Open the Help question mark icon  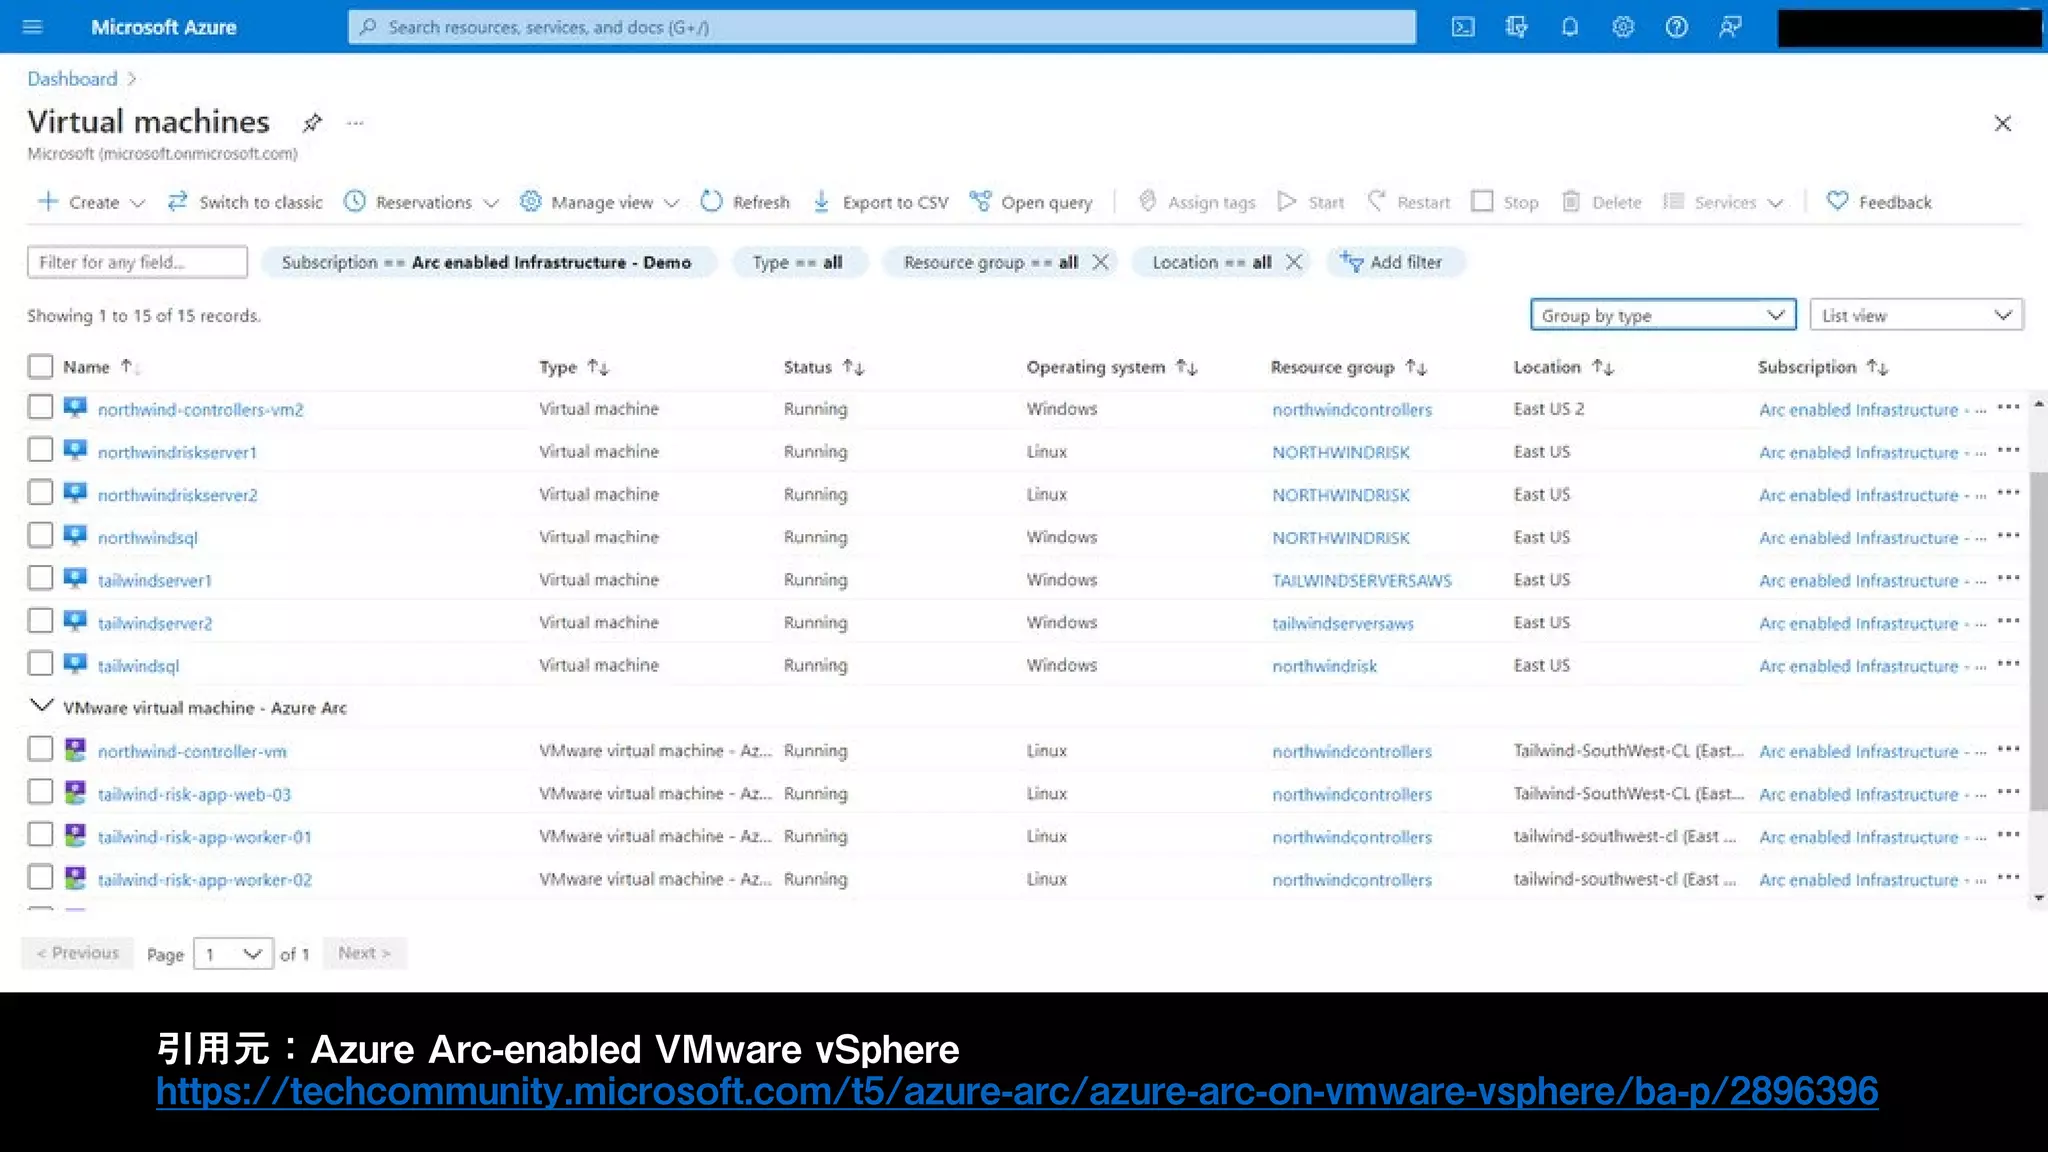(x=1677, y=27)
